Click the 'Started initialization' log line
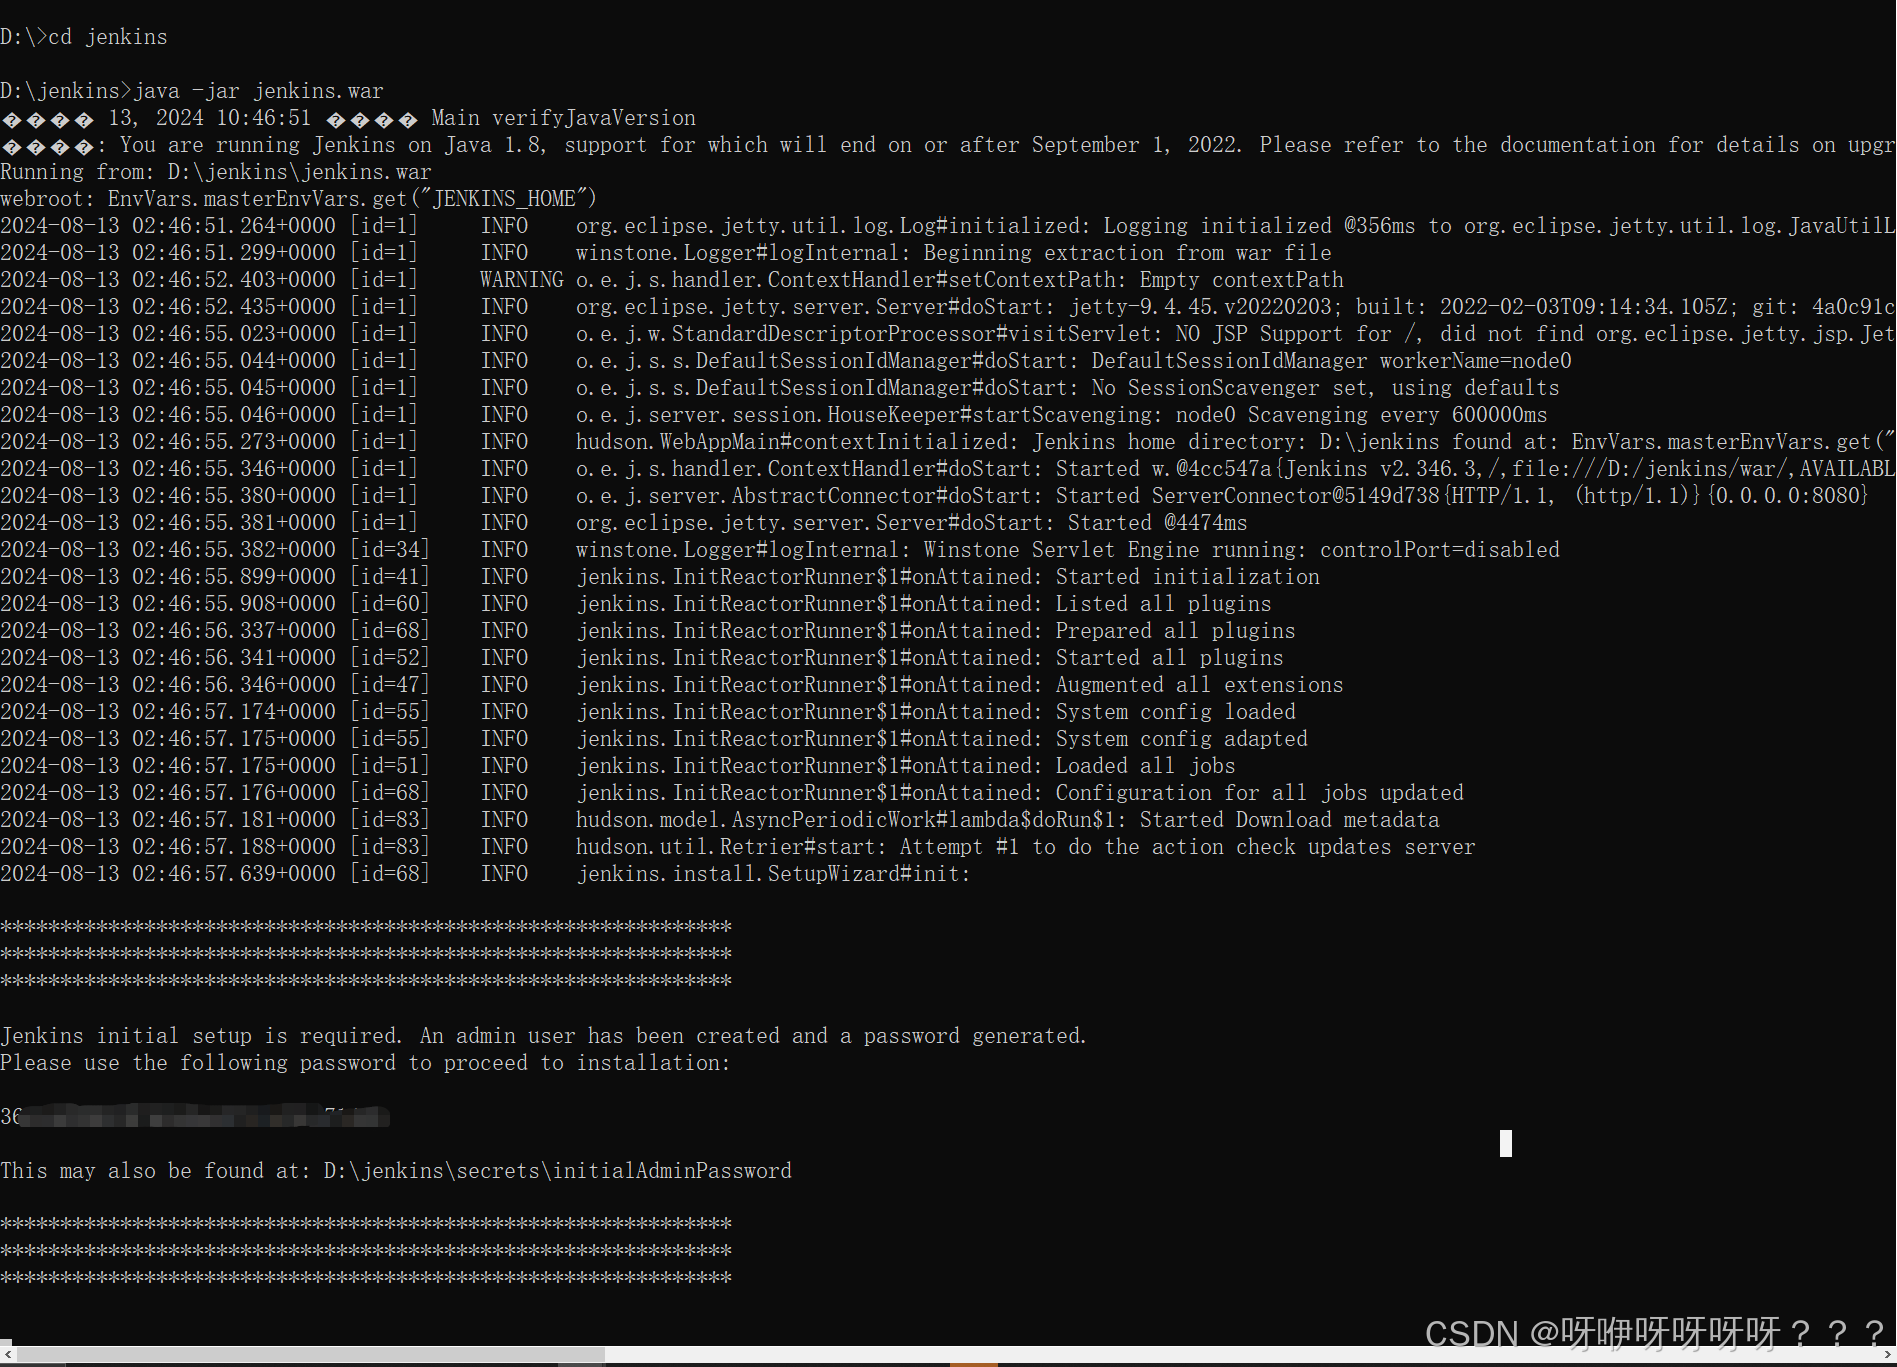The width and height of the screenshot is (1897, 1367). coord(660,576)
